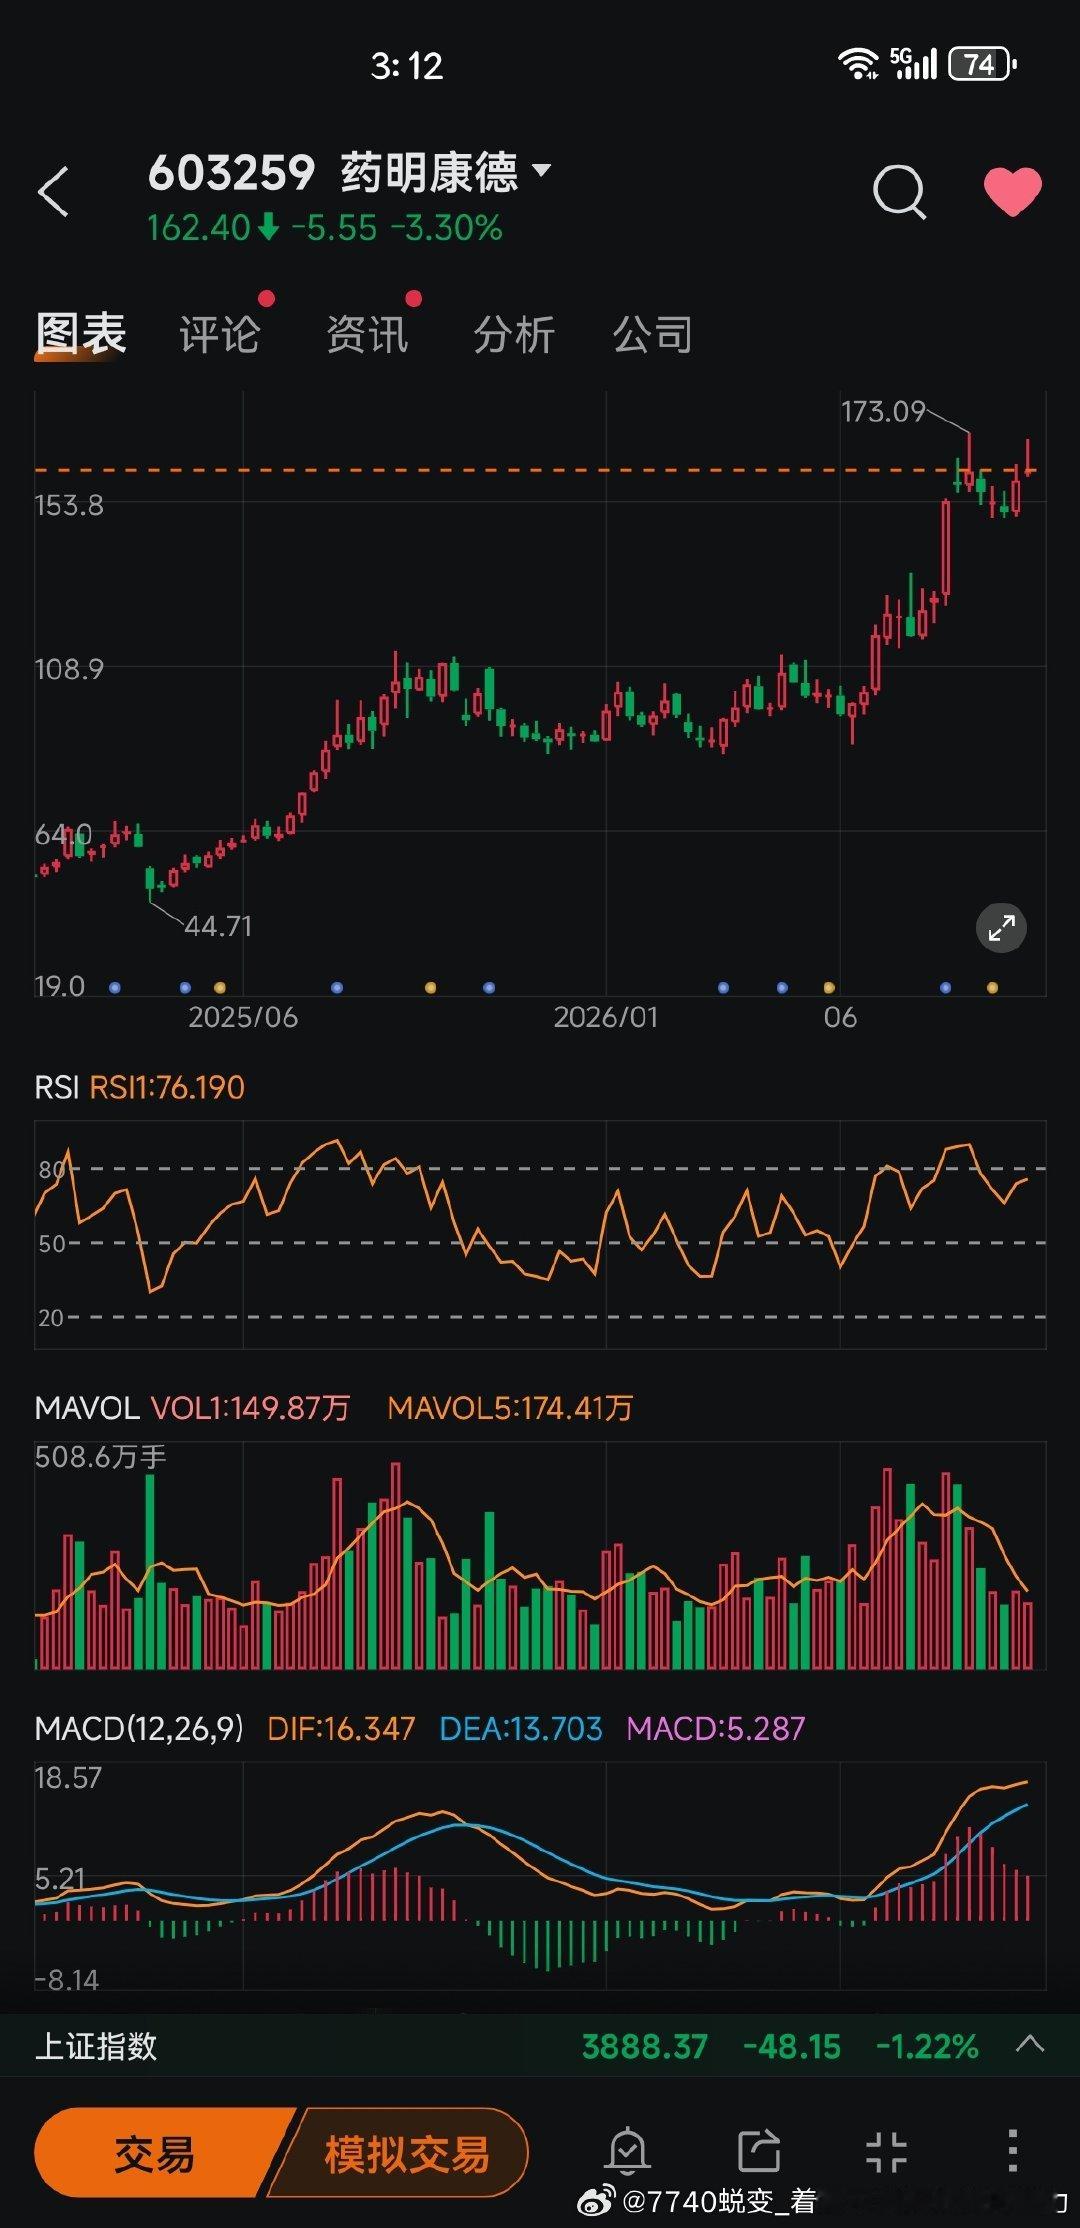This screenshot has width=1080, height=2228.
Task: Click the MAVOL5:174.41万 value
Action: coord(510,1408)
